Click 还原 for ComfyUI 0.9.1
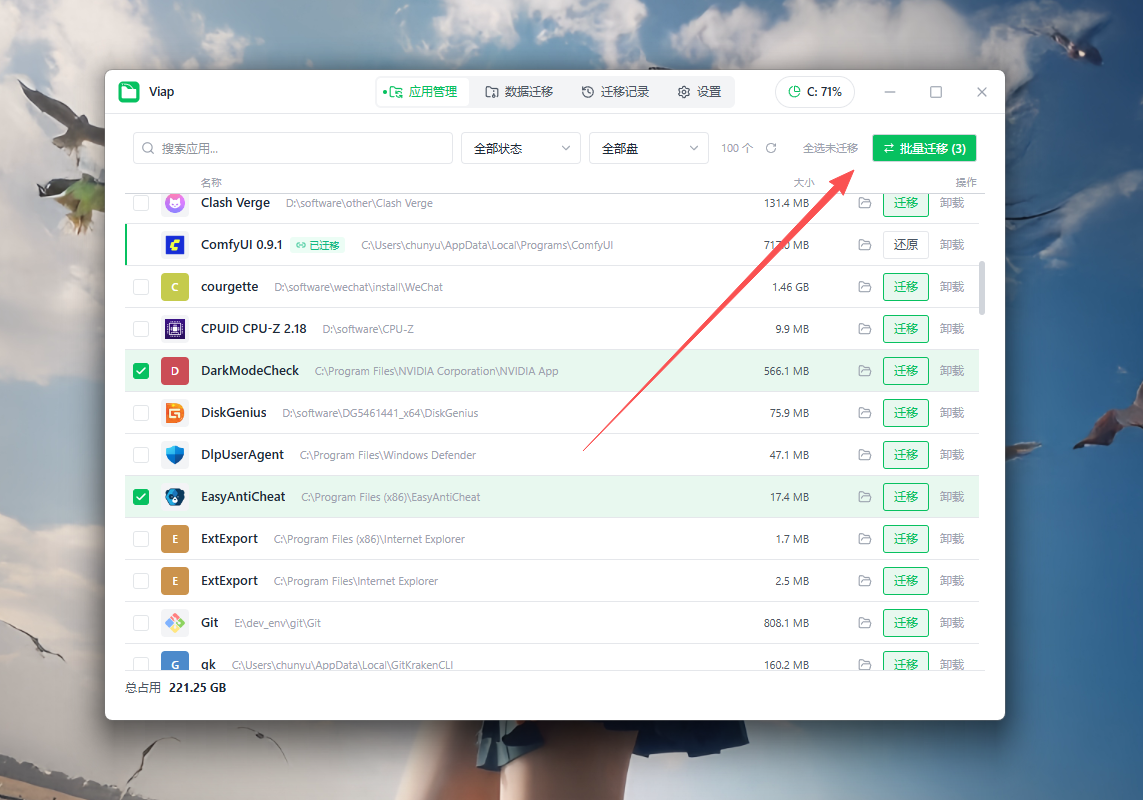 [x=905, y=245]
